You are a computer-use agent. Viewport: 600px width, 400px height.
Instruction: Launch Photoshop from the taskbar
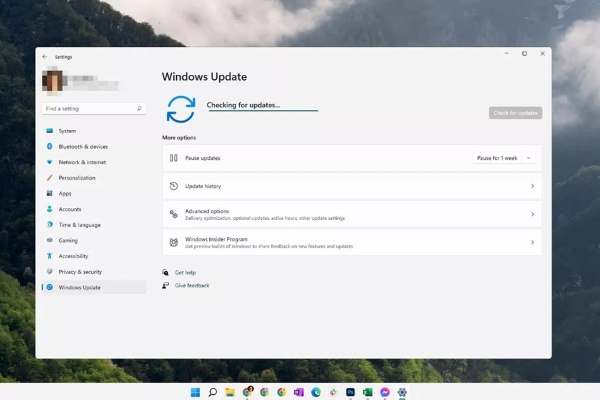point(350,392)
